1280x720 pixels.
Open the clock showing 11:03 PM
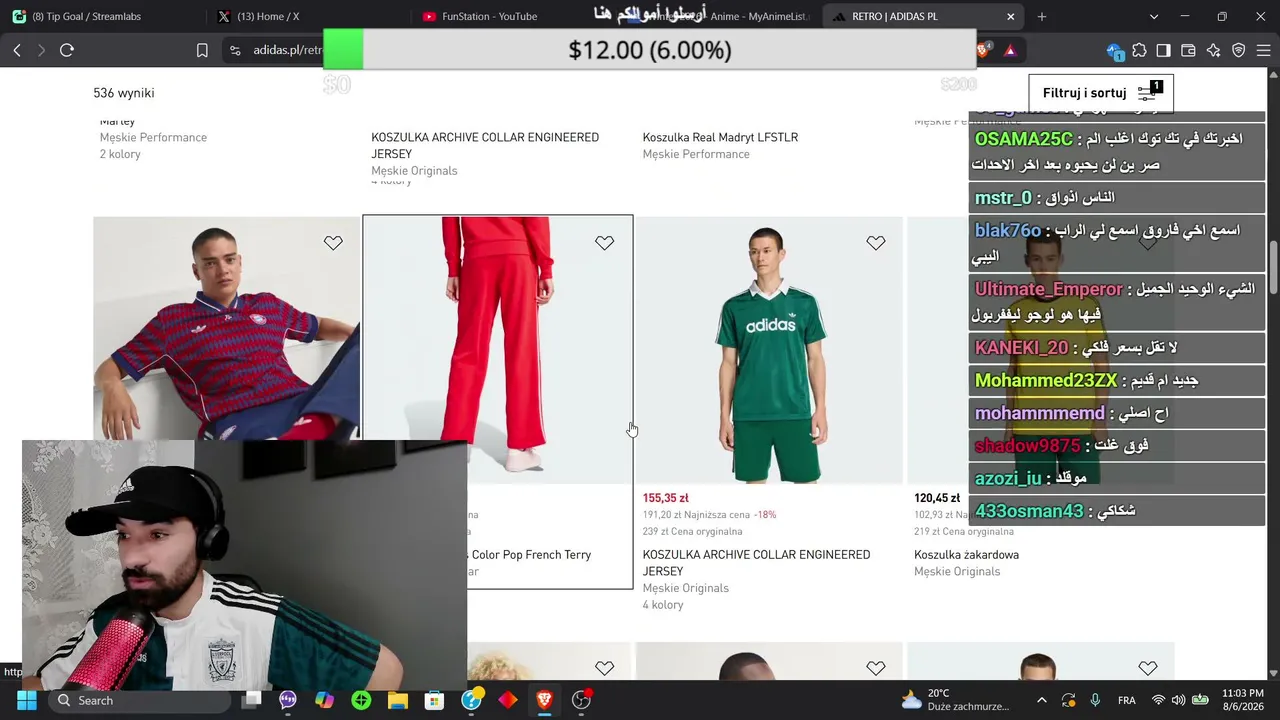(1245, 700)
